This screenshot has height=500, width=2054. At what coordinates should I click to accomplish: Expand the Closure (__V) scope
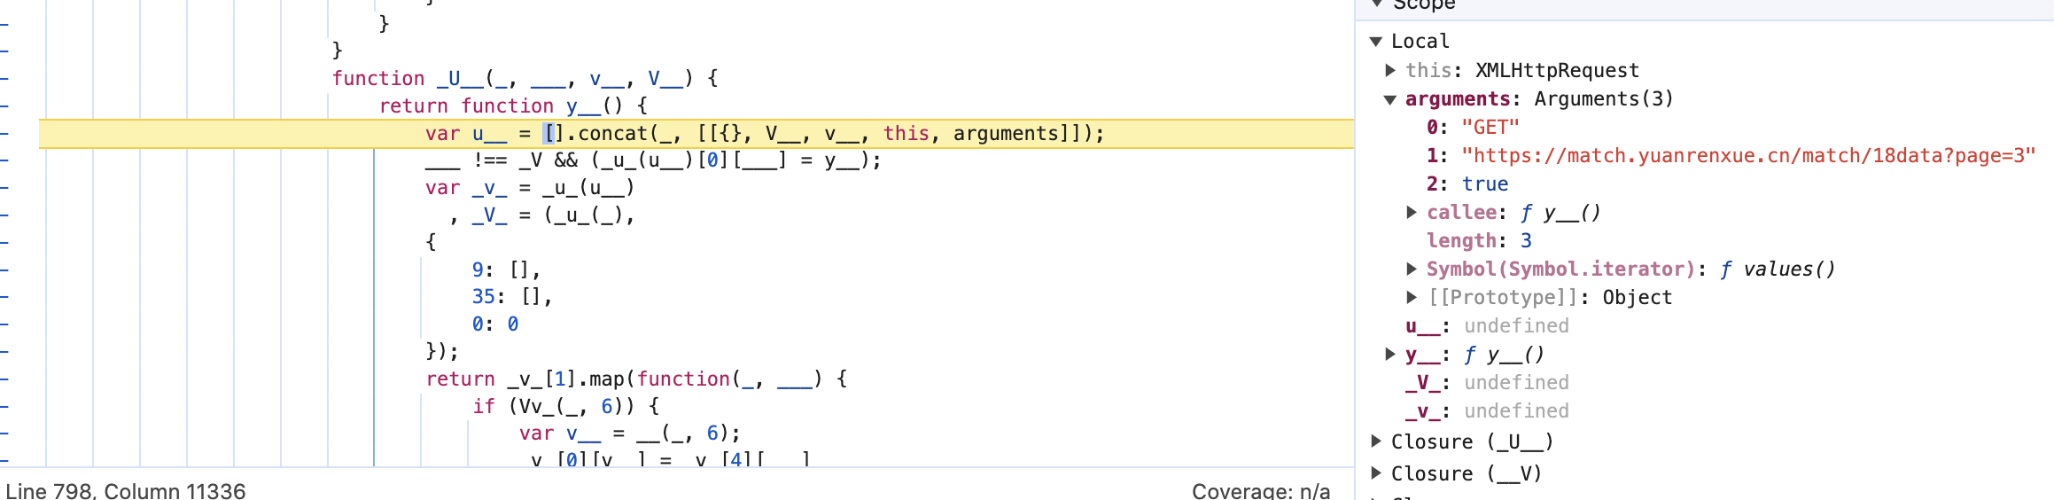[x=1377, y=473]
